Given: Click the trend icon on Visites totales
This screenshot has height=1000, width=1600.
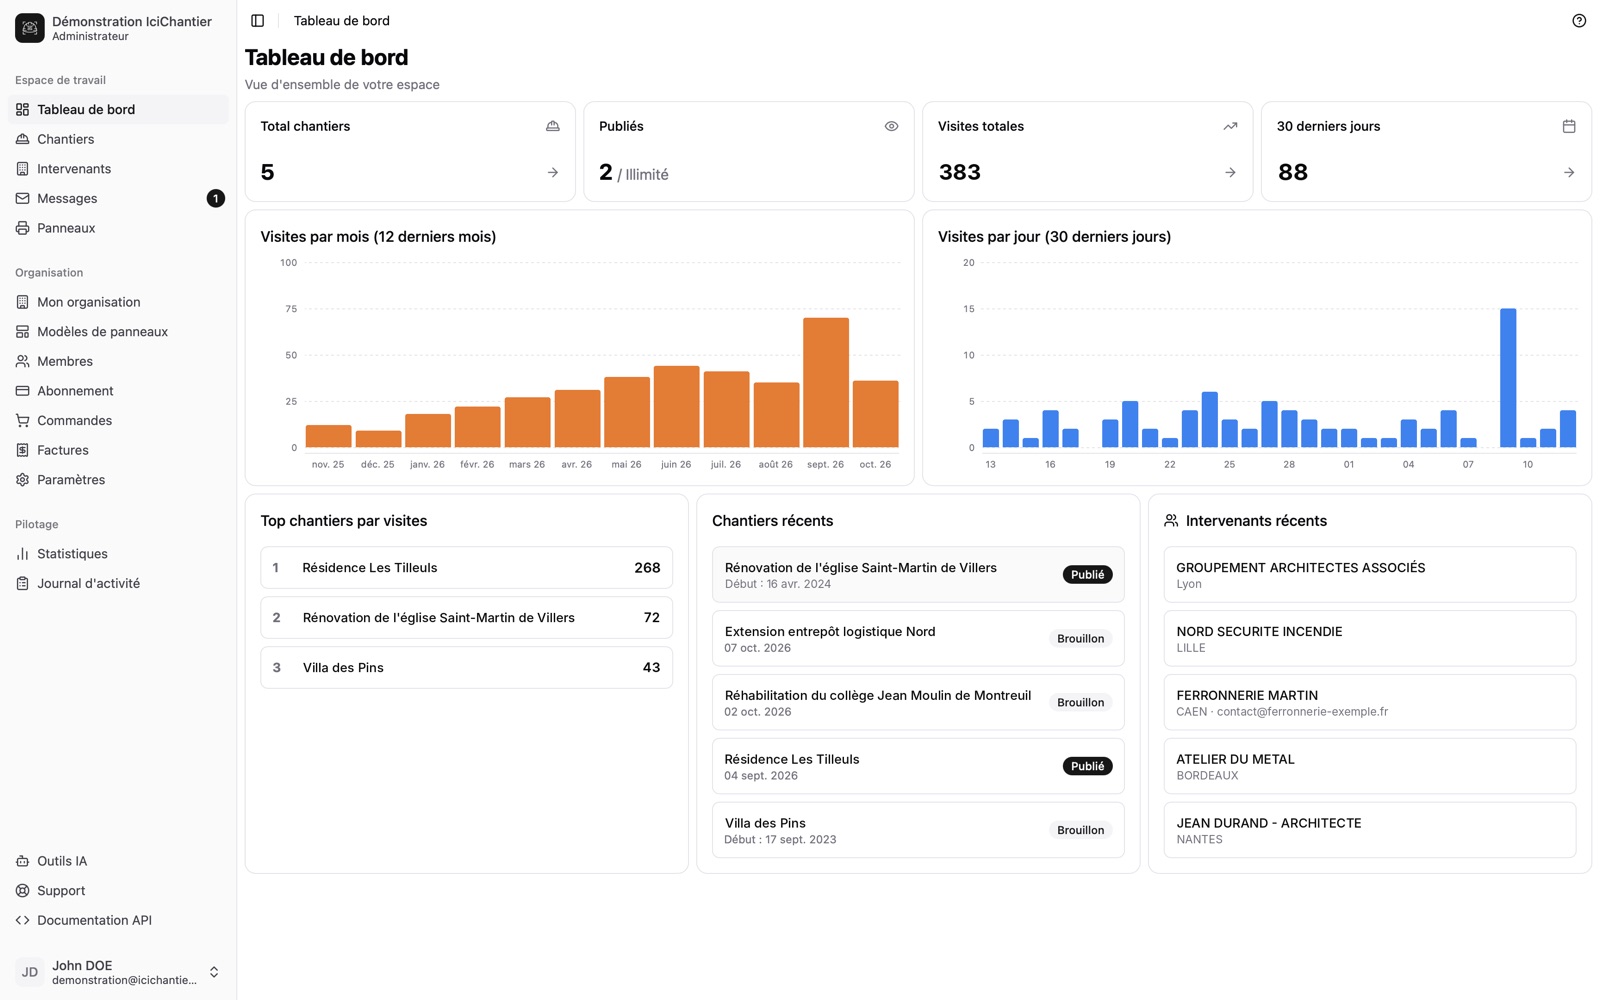Looking at the screenshot, I should click(1230, 126).
